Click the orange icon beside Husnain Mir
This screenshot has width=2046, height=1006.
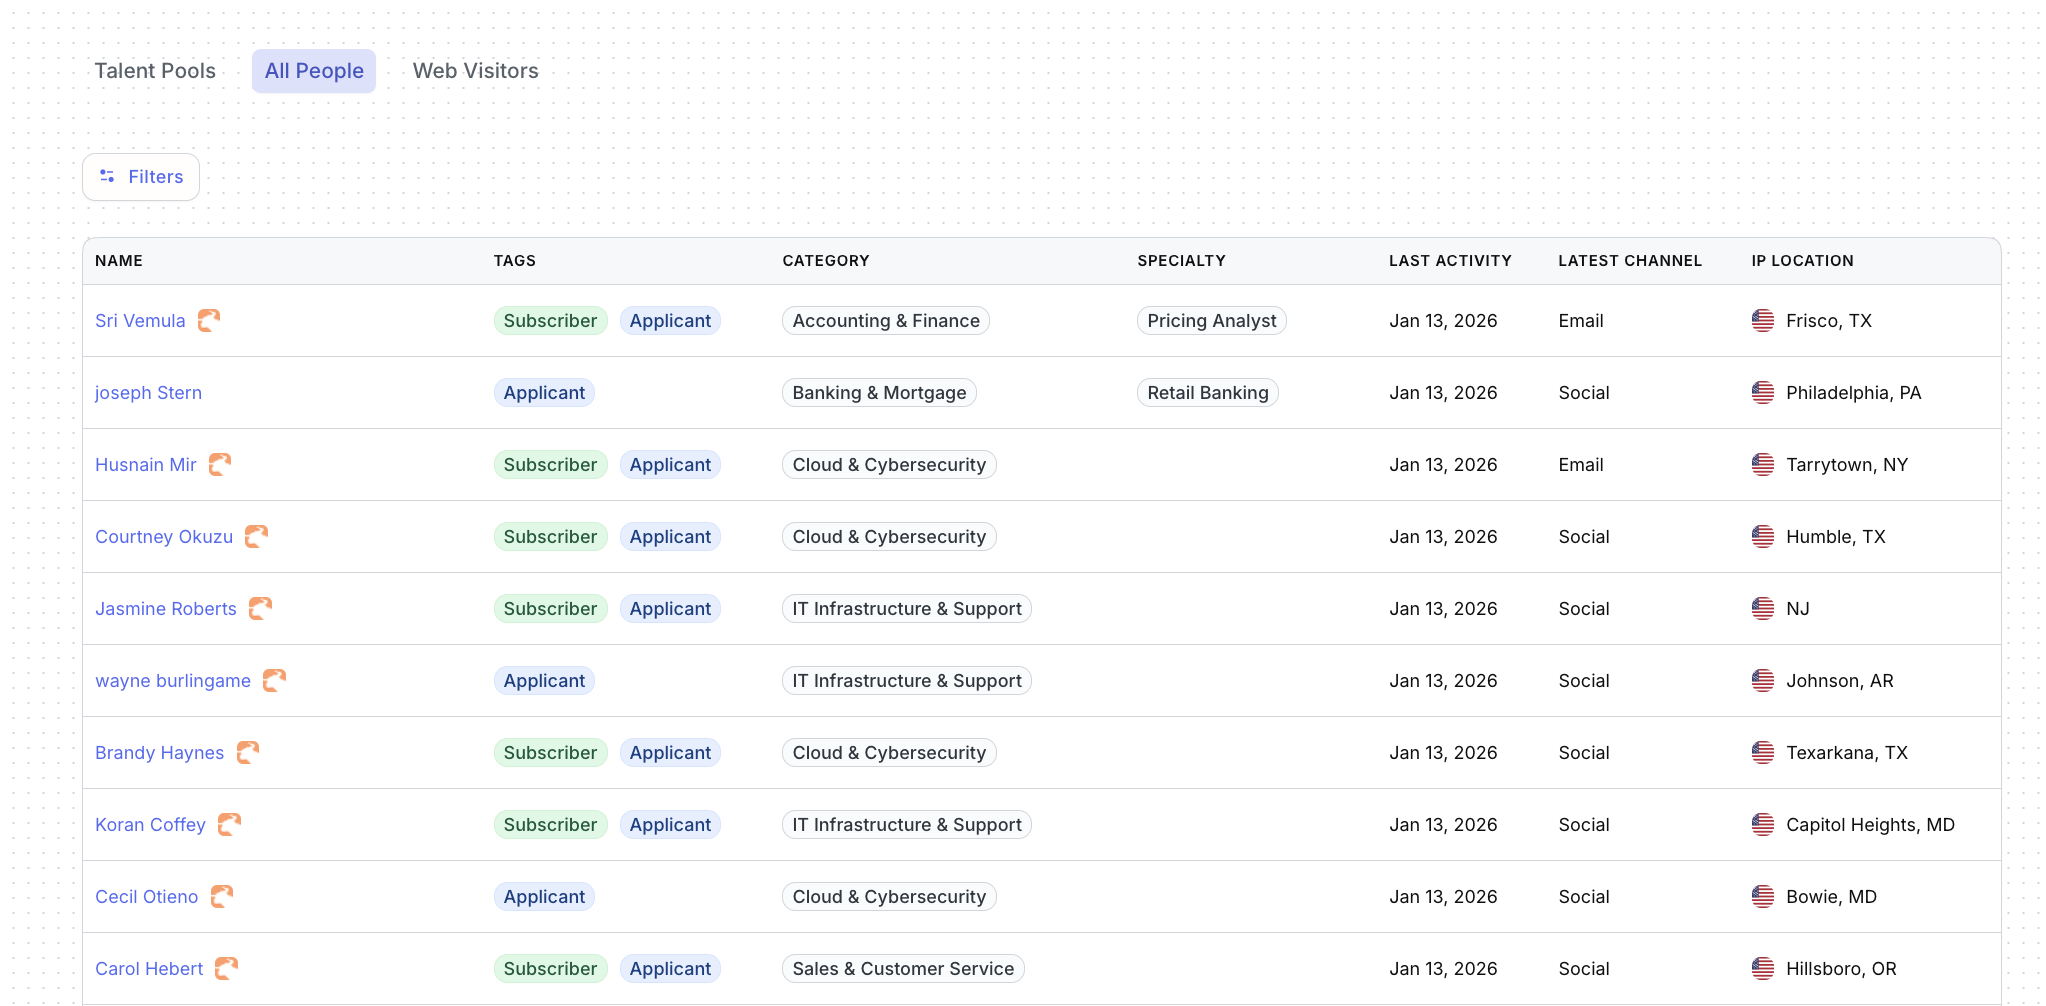(219, 464)
